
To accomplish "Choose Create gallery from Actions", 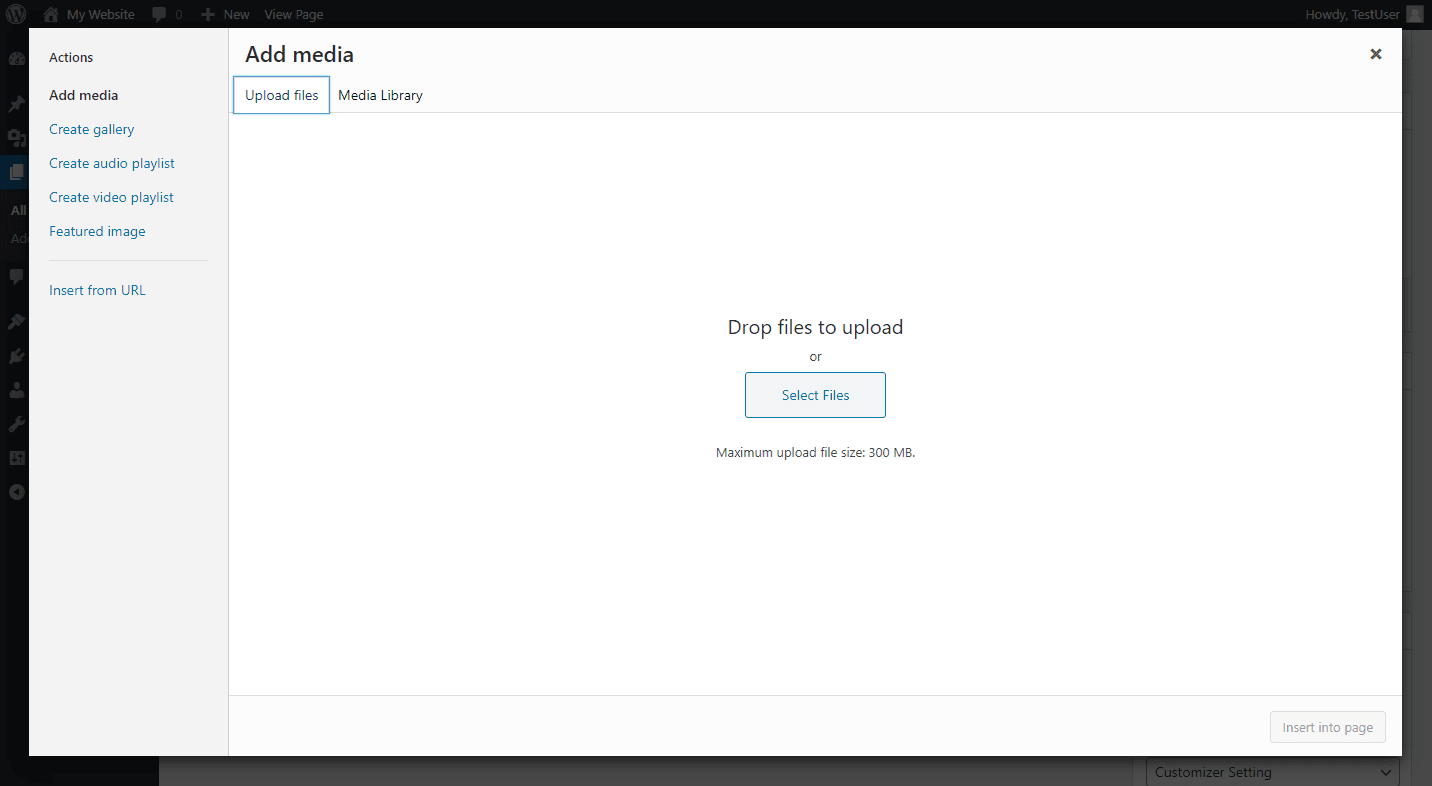I will coord(91,129).
